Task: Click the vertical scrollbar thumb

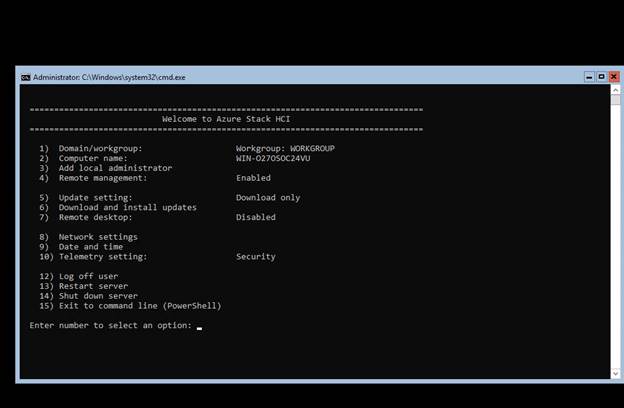Action: [x=615, y=100]
